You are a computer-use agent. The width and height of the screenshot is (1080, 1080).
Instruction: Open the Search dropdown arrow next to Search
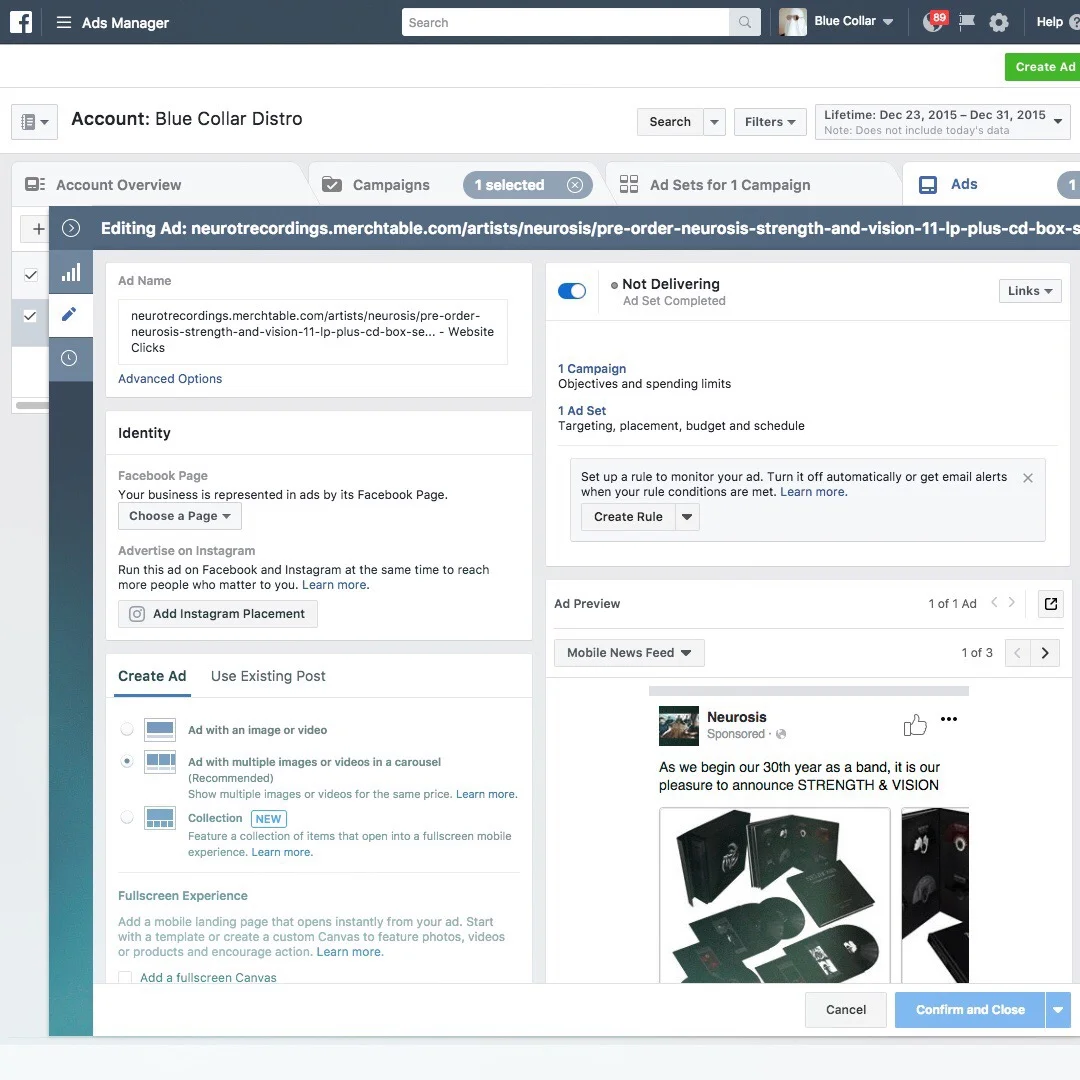[714, 122]
